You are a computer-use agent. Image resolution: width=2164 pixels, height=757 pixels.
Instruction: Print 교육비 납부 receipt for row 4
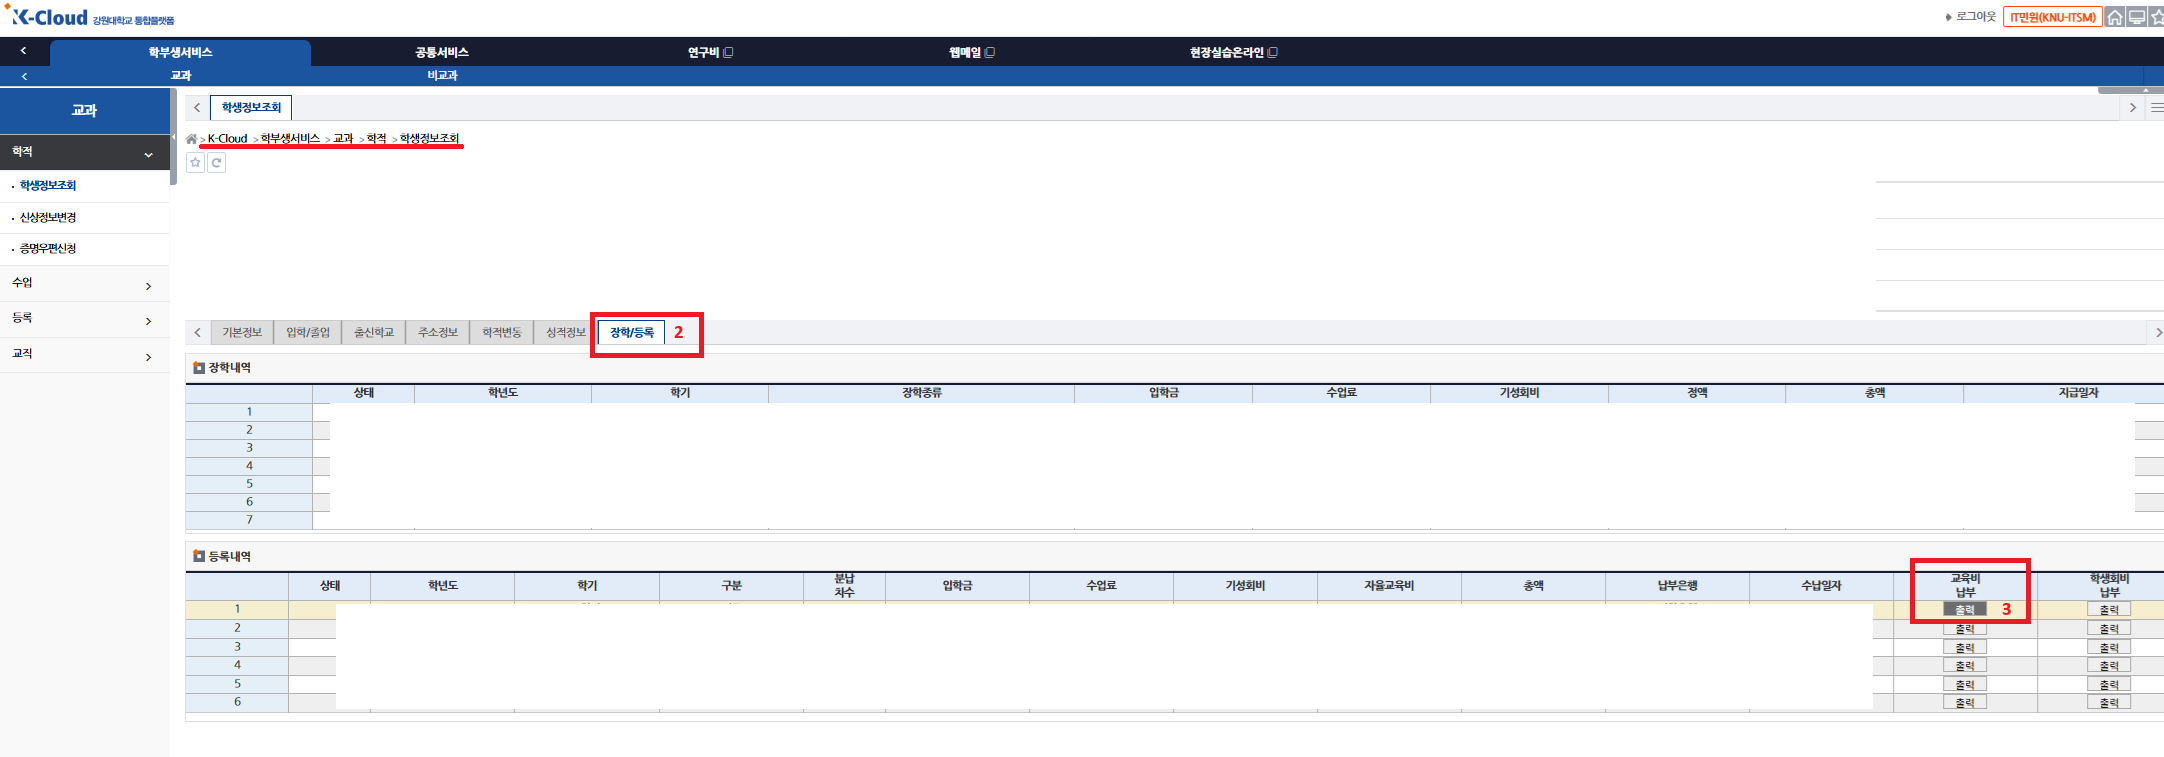pyautogui.click(x=1964, y=666)
